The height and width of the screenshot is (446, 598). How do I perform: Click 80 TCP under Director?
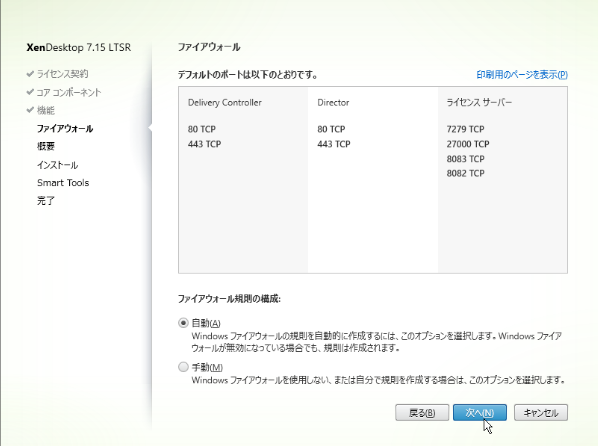[331, 129]
